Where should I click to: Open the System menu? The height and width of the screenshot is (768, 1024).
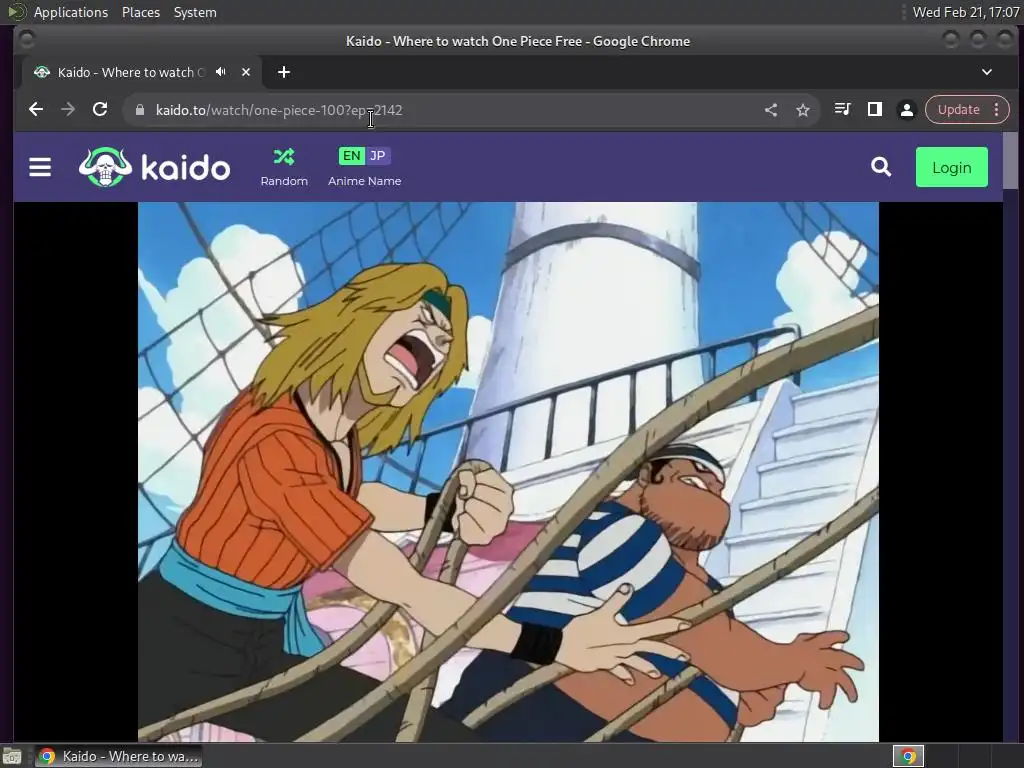tap(195, 12)
